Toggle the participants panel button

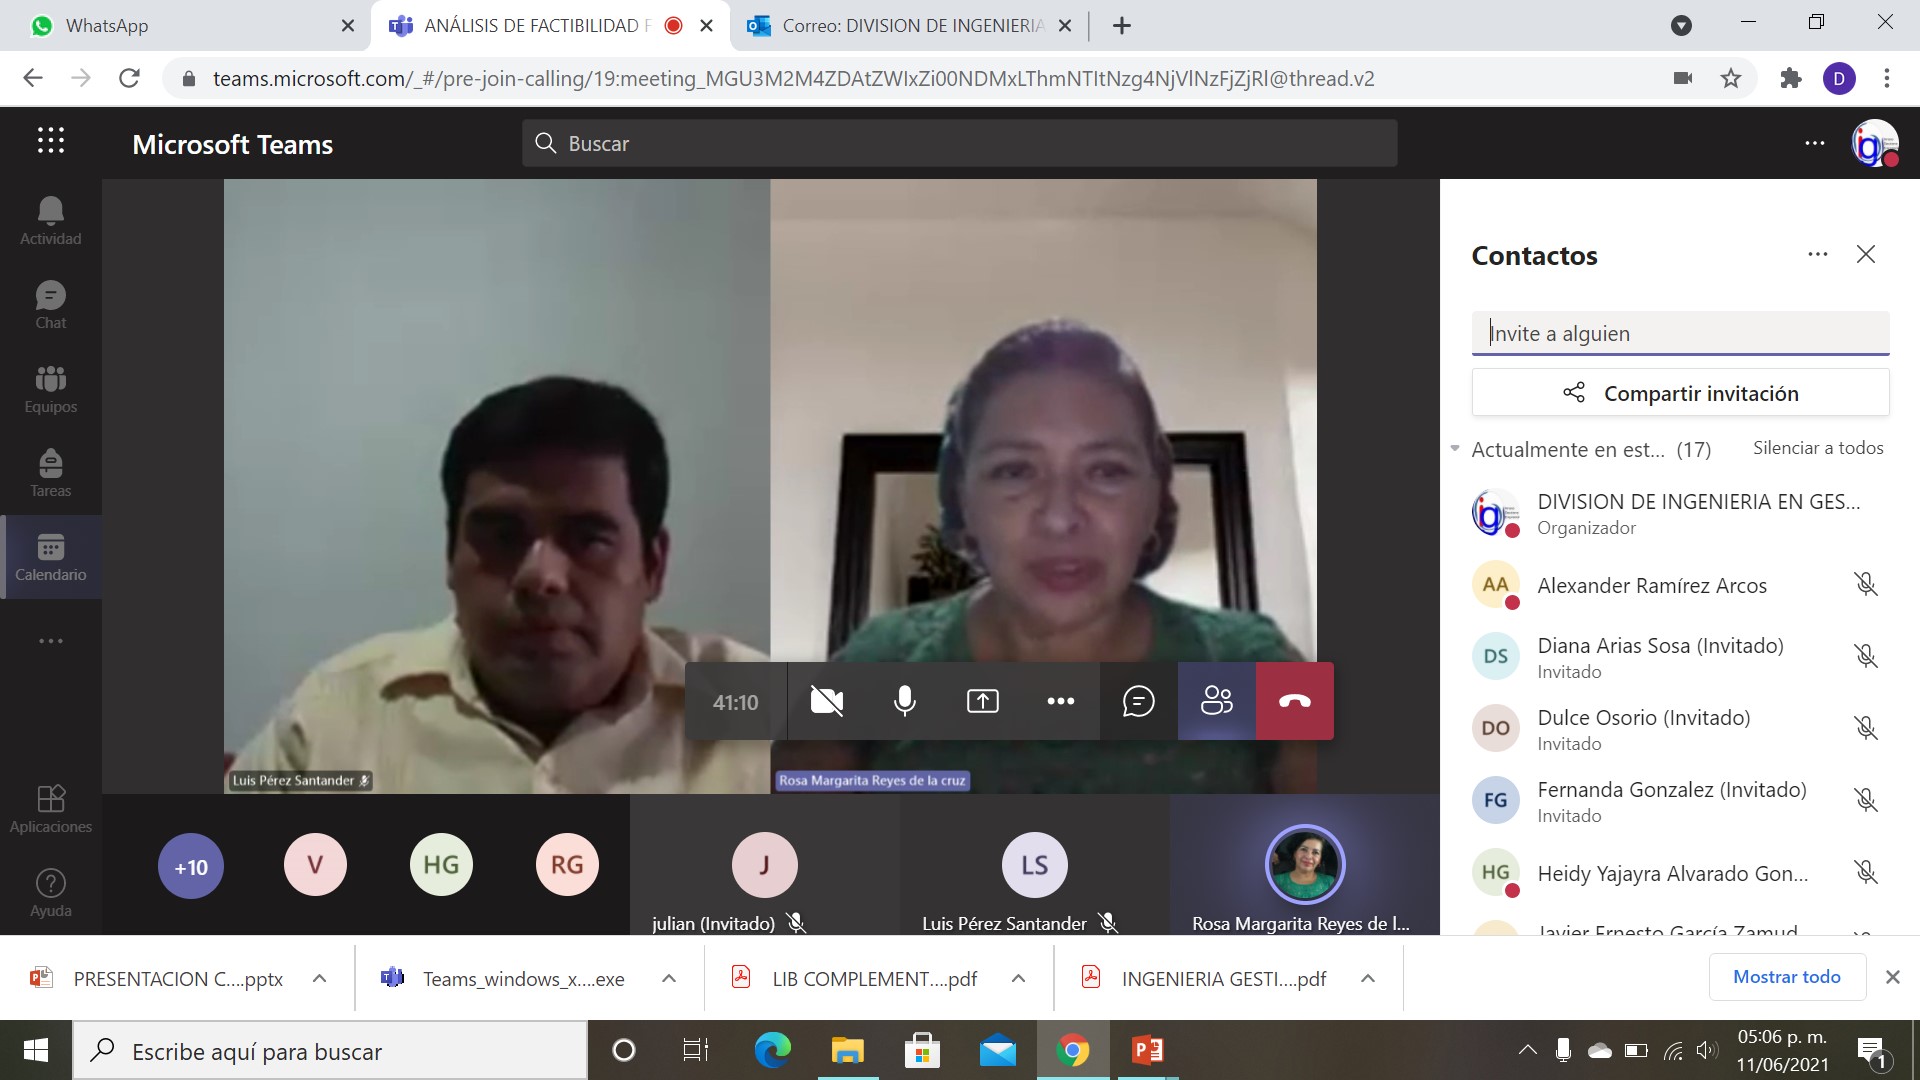(x=1216, y=701)
